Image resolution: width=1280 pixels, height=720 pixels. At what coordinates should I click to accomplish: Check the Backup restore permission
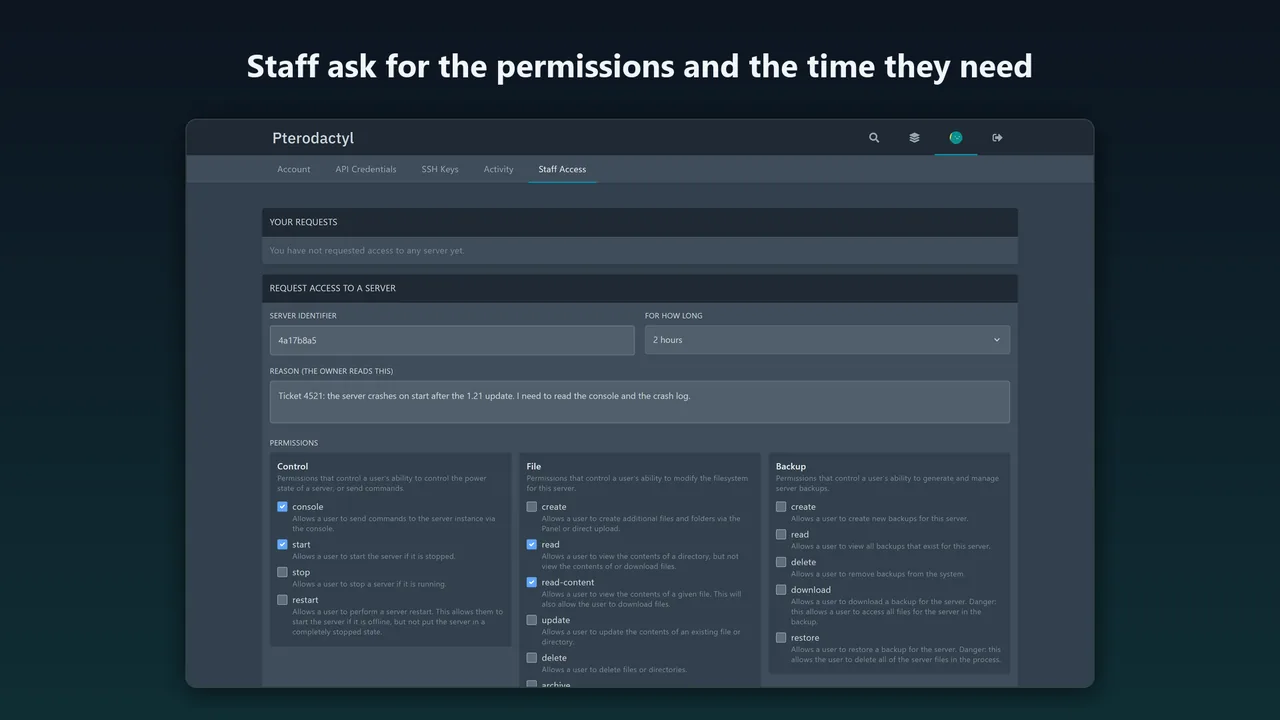tap(781, 638)
